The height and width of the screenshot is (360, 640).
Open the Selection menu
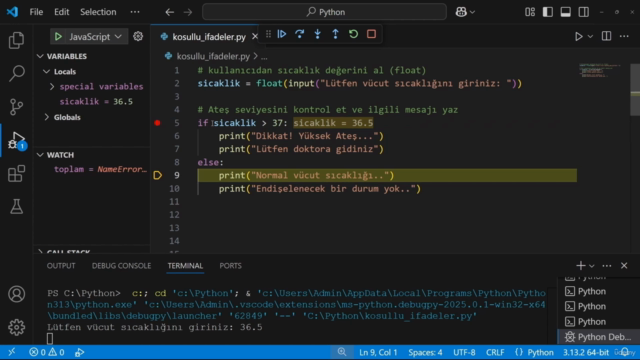[x=98, y=12]
